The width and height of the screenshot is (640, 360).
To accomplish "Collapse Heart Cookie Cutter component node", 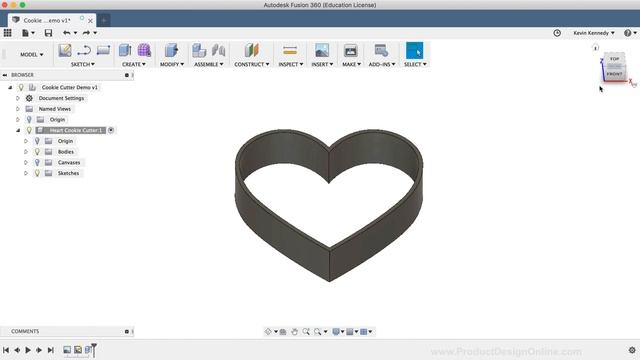I will pos(18,130).
